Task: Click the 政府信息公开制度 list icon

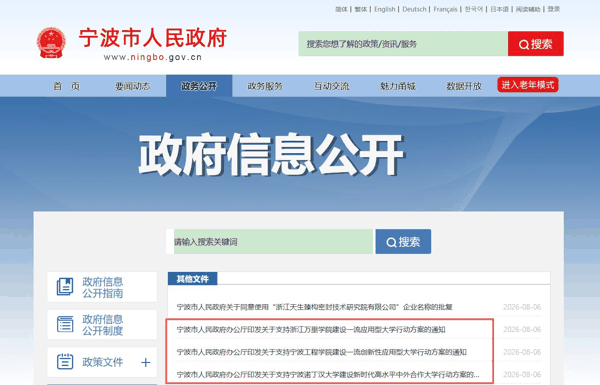Action: point(65,324)
